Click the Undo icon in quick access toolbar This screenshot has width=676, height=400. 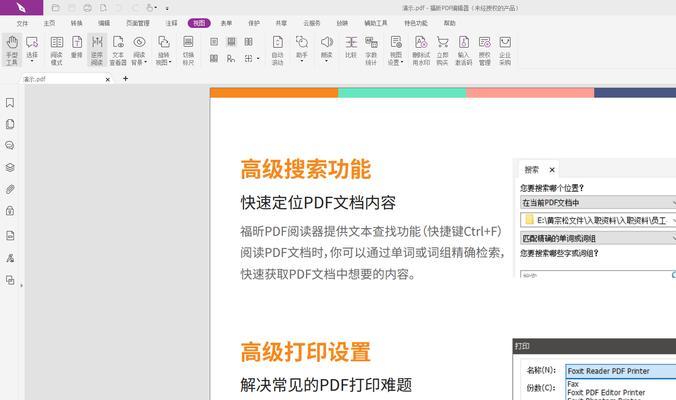coord(119,8)
